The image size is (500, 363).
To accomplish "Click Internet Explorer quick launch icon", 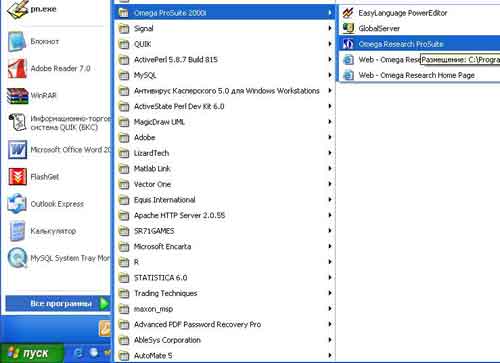I will click(79, 353).
